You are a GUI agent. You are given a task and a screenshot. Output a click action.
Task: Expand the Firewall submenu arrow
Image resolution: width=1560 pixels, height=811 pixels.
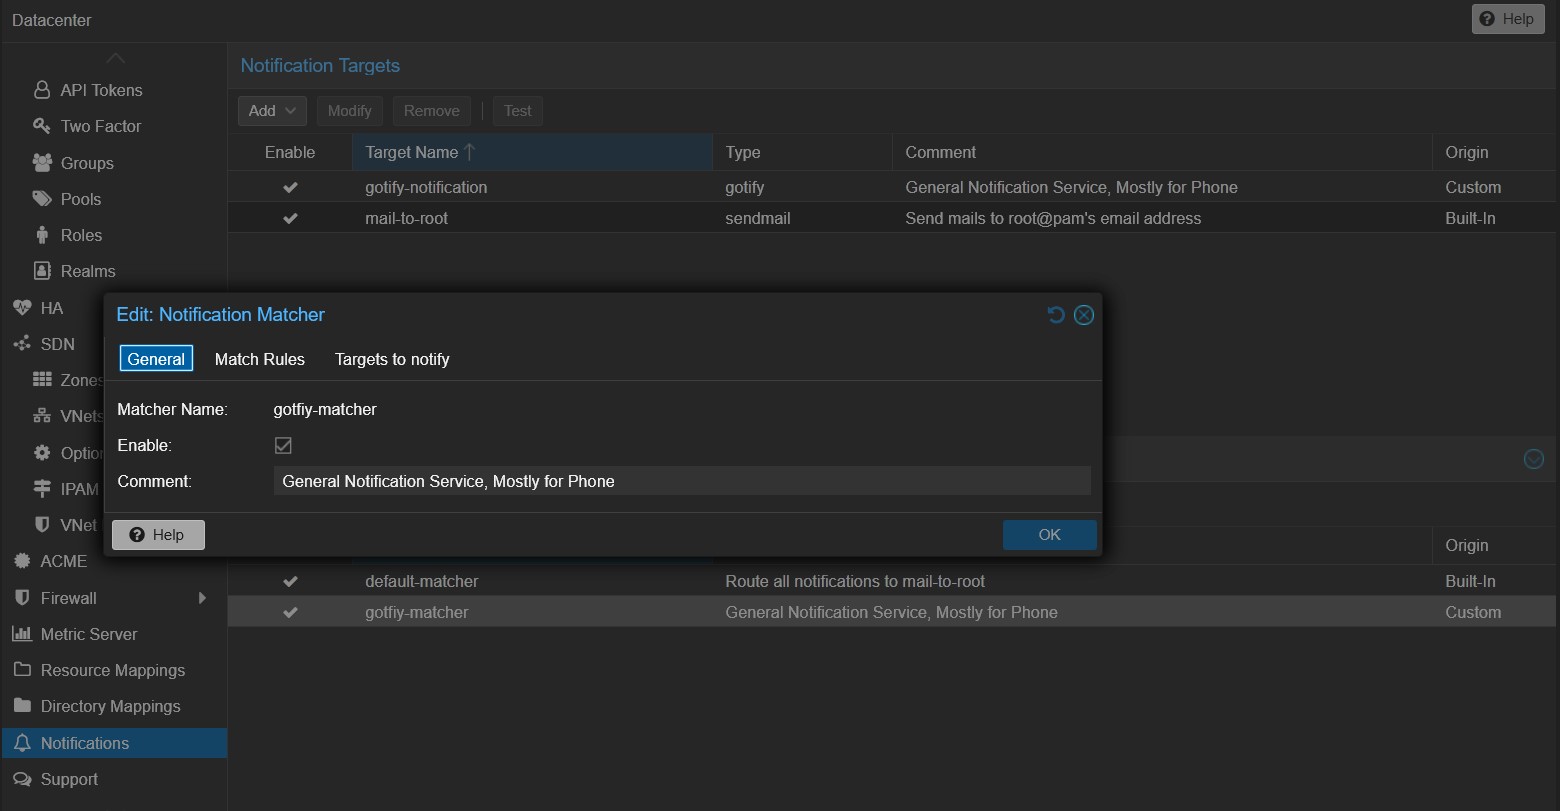point(202,598)
